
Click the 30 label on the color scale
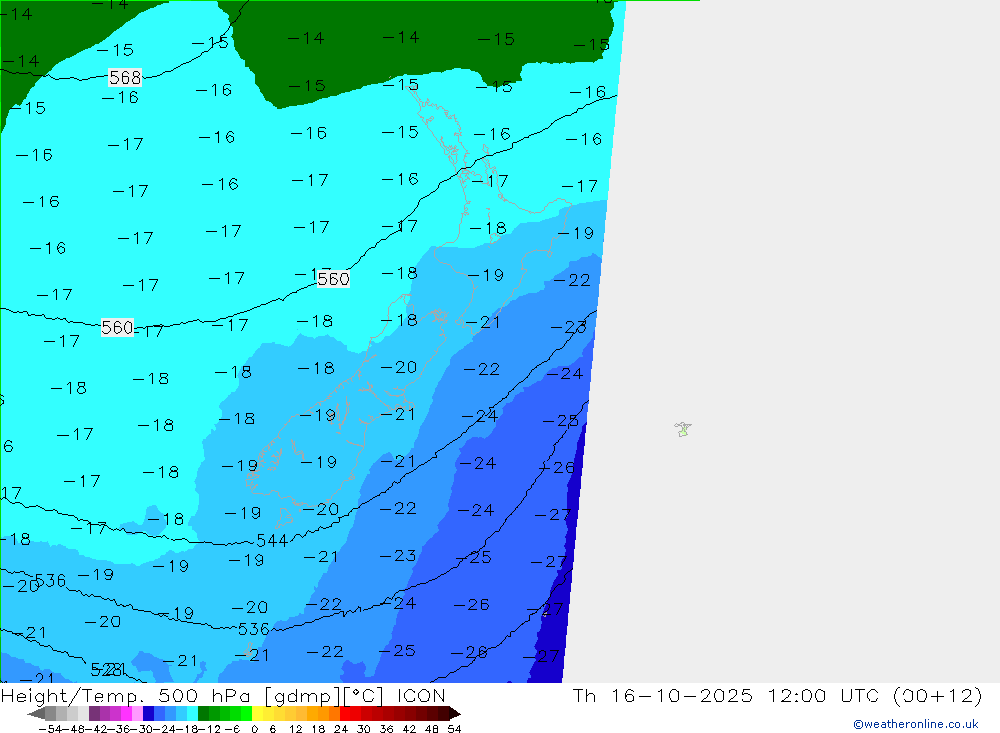[364, 729]
